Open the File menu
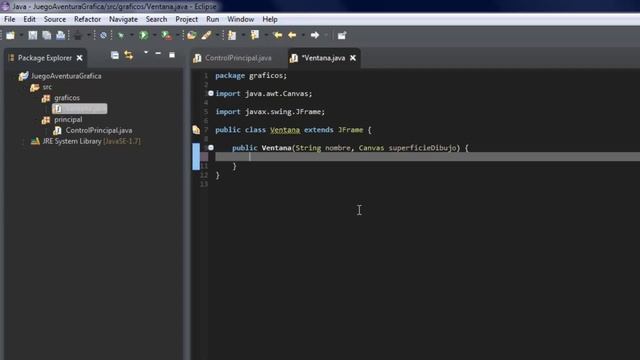 point(10,19)
